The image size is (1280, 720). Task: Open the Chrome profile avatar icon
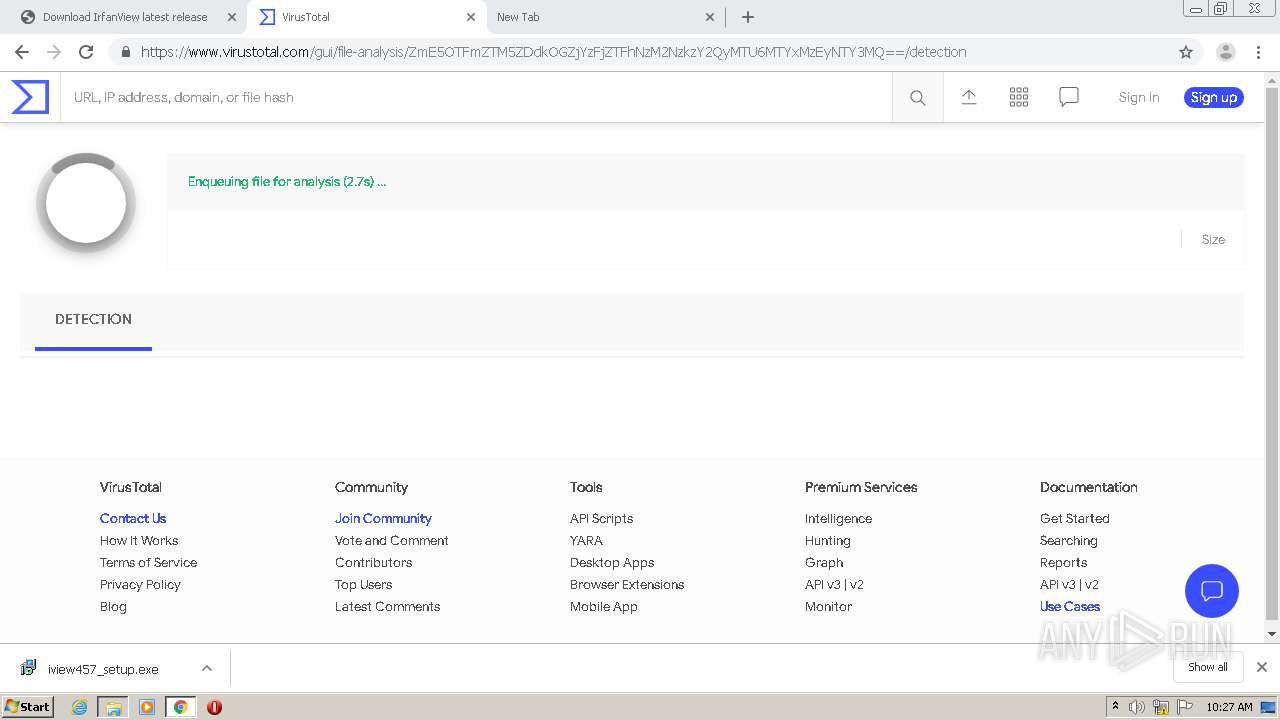(1225, 52)
